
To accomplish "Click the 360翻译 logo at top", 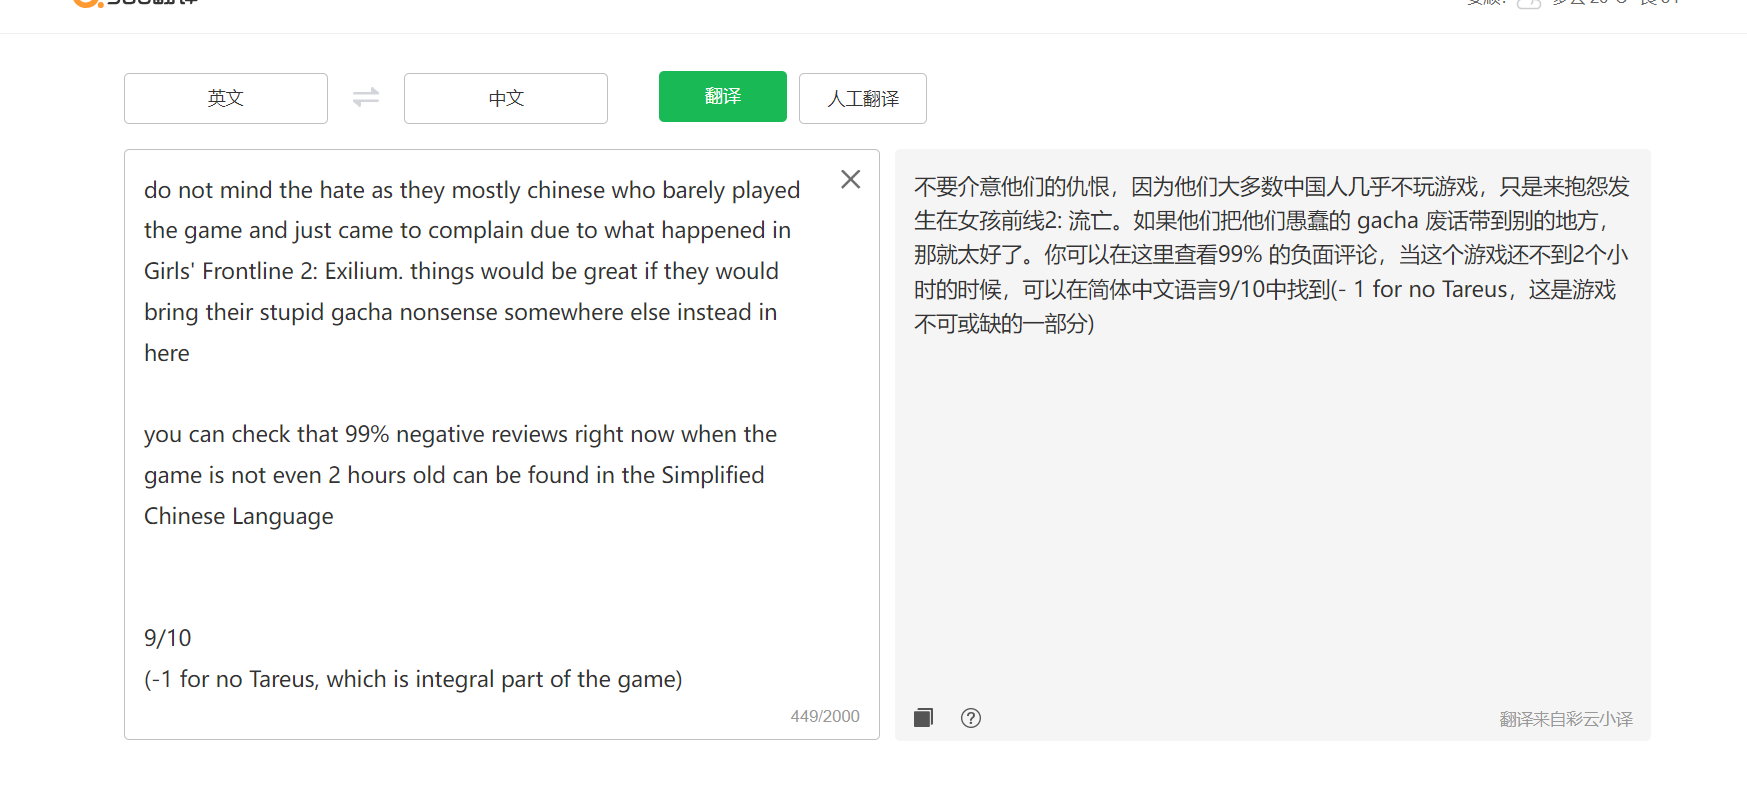I will point(135,3).
